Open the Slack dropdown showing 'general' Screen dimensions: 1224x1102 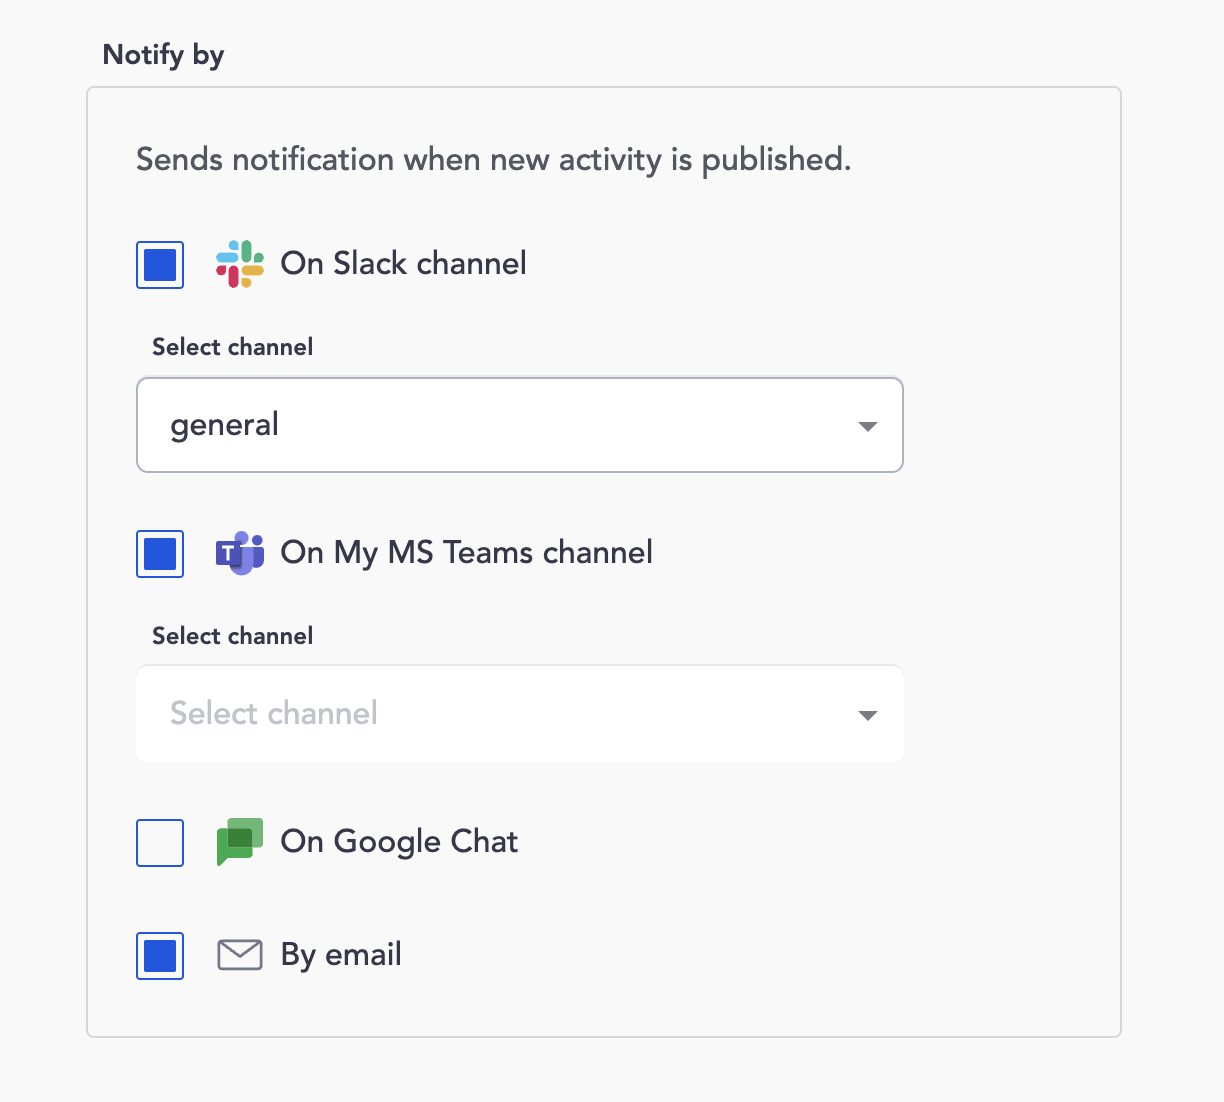(x=500, y=425)
